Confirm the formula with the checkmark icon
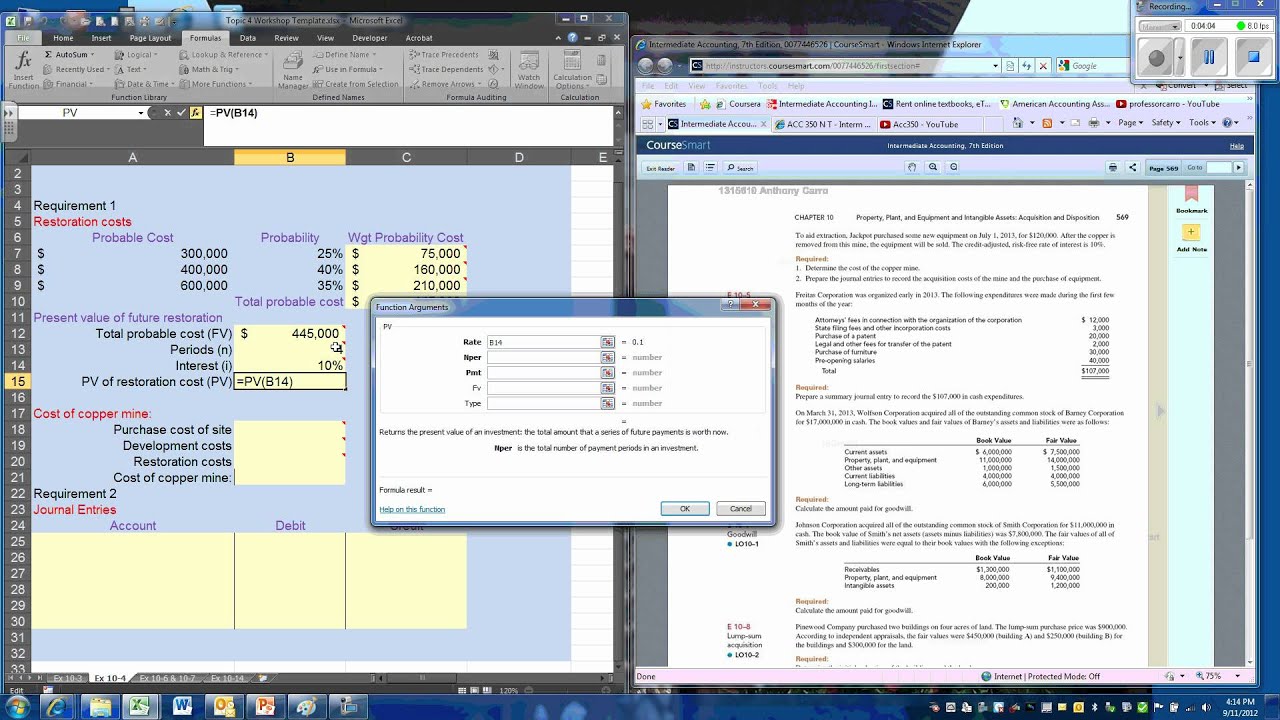The height and width of the screenshot is (720, 1280). tap(181, 113)
